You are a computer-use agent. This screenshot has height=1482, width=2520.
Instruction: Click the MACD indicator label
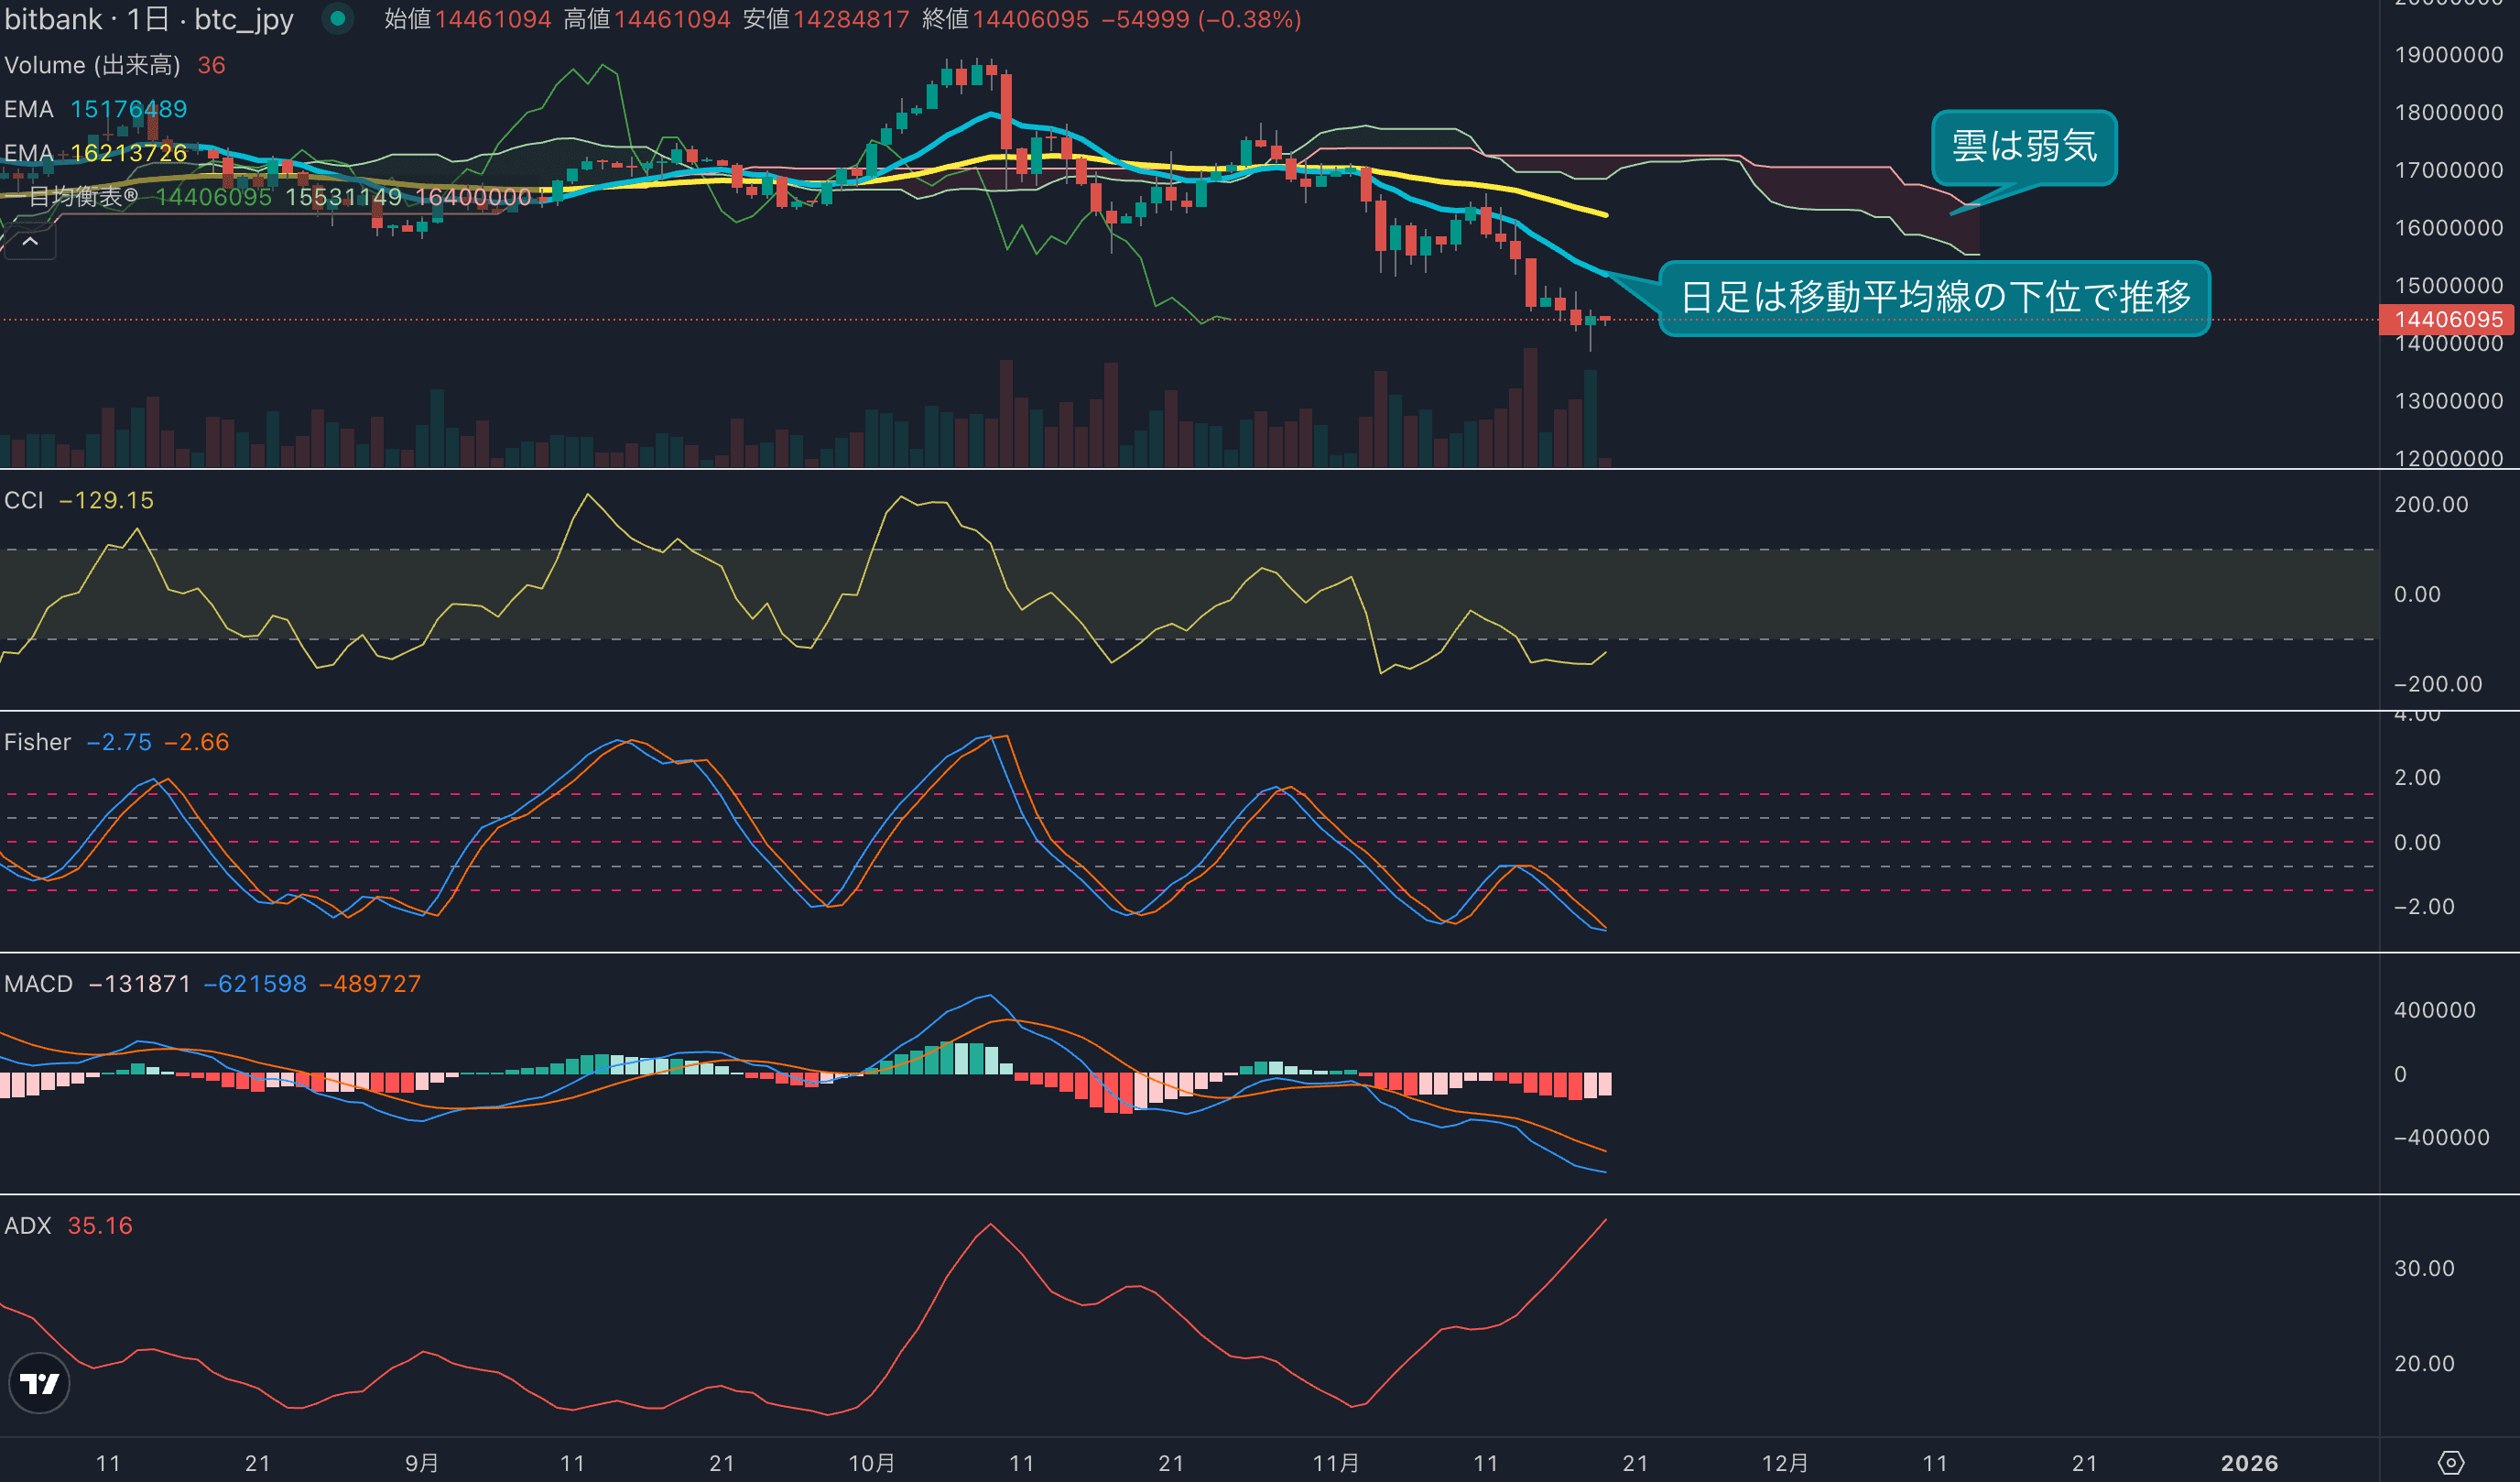click(38, 984)
